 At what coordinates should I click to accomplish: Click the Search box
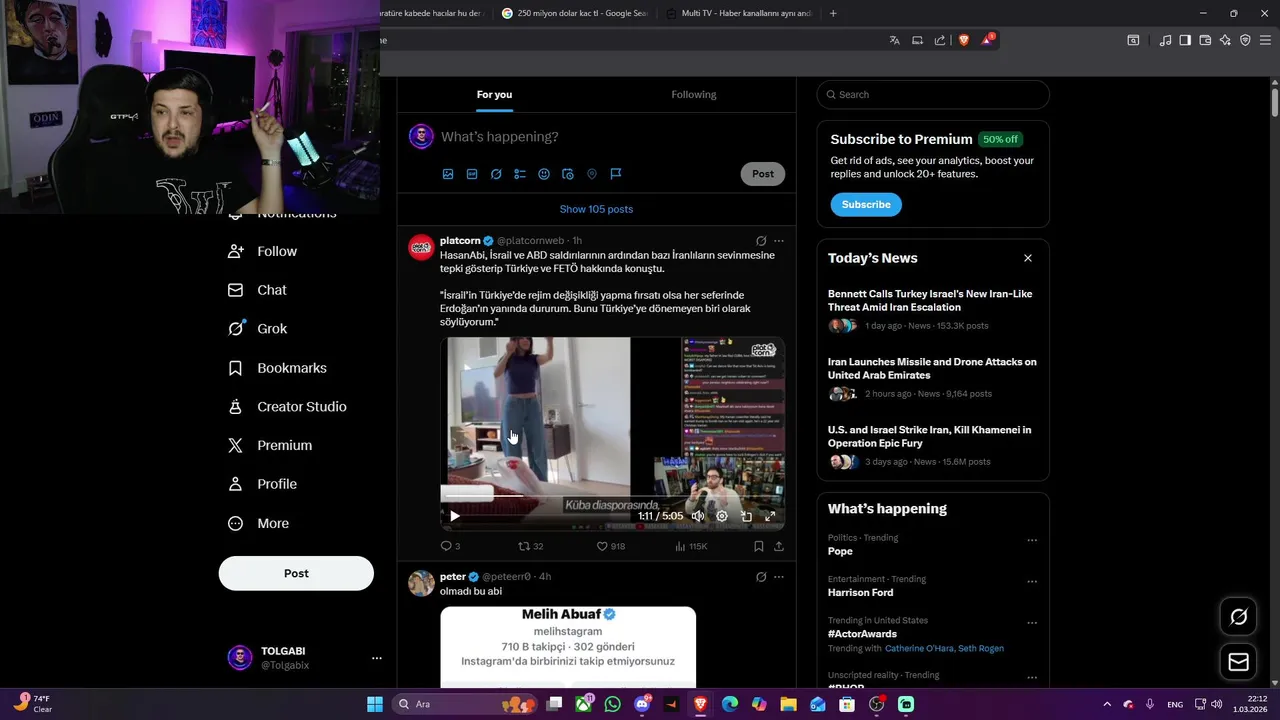coord(933,94)
